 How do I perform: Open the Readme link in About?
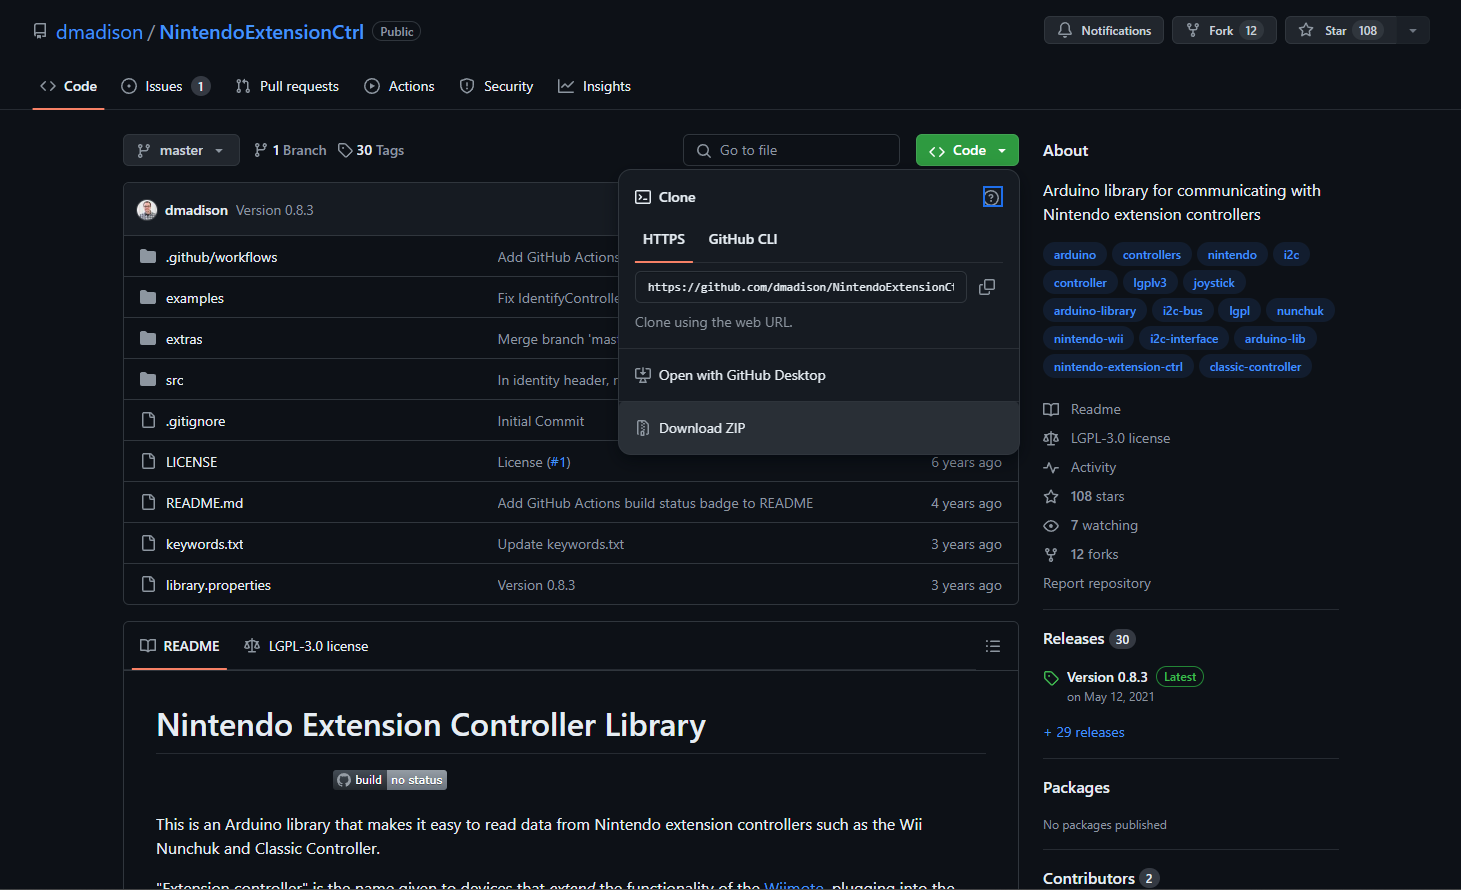point(1082,409)
